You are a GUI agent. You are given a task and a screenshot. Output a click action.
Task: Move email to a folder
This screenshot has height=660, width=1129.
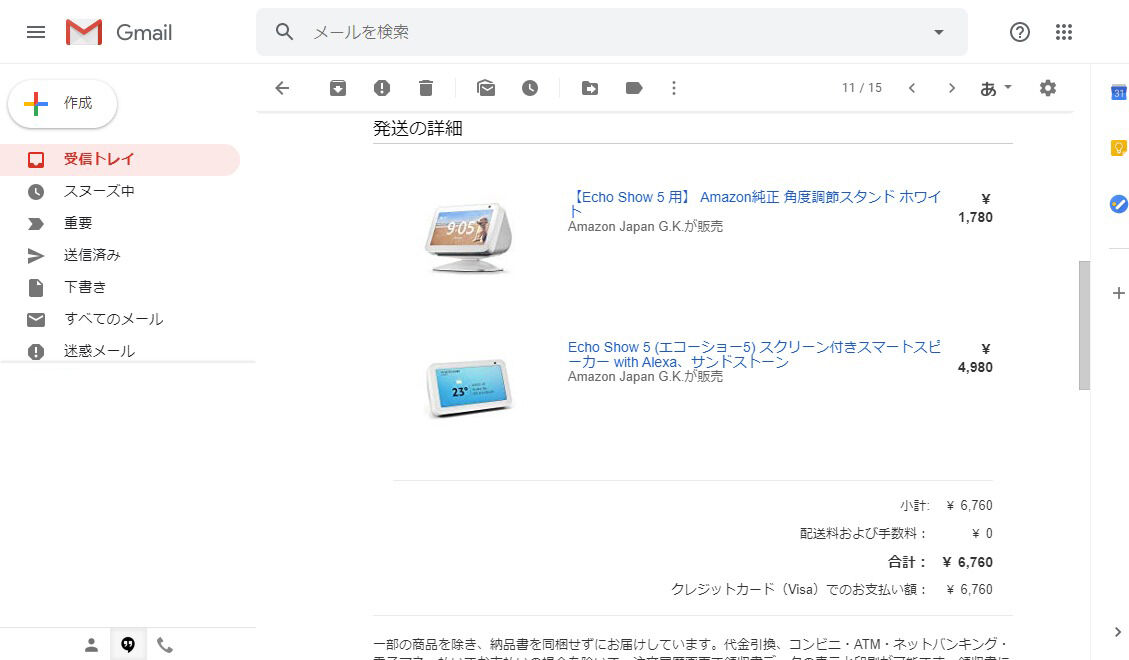tap(590, 88)
